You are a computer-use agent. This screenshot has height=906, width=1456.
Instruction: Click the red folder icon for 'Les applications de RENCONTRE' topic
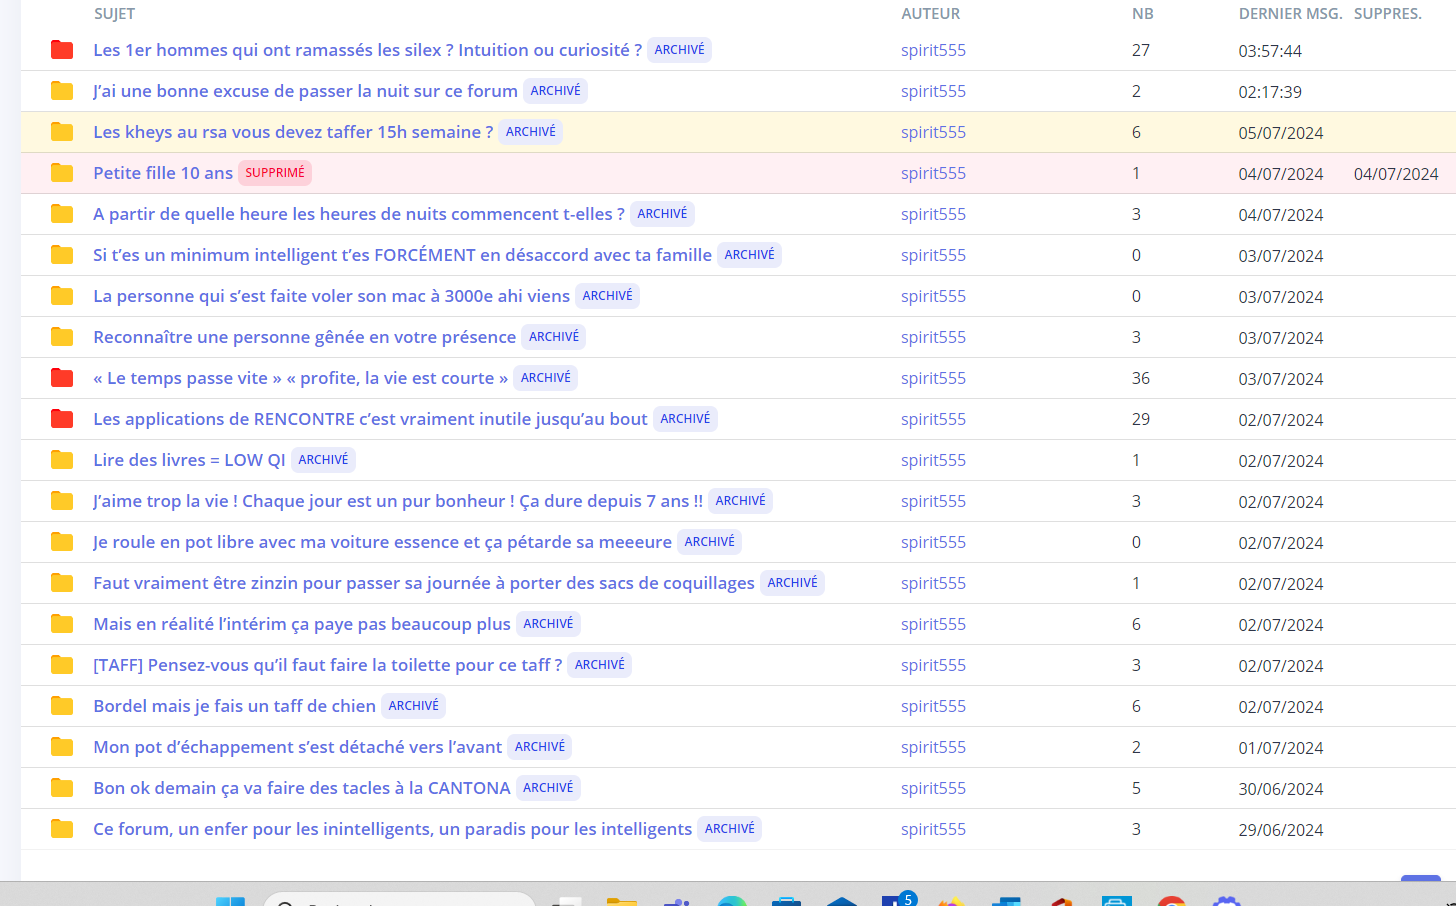tap(62, 419)
